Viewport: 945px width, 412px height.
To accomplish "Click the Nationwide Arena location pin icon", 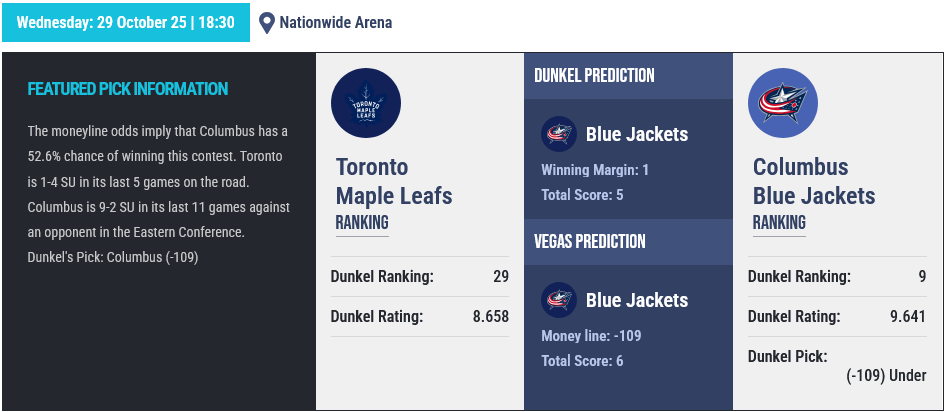I will pyautogui.click(x=266, y=22).
